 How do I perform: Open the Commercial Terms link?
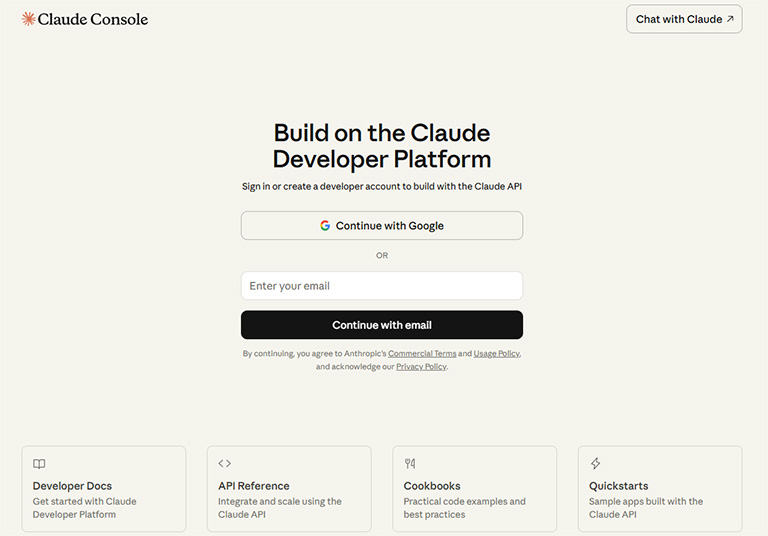422,354
